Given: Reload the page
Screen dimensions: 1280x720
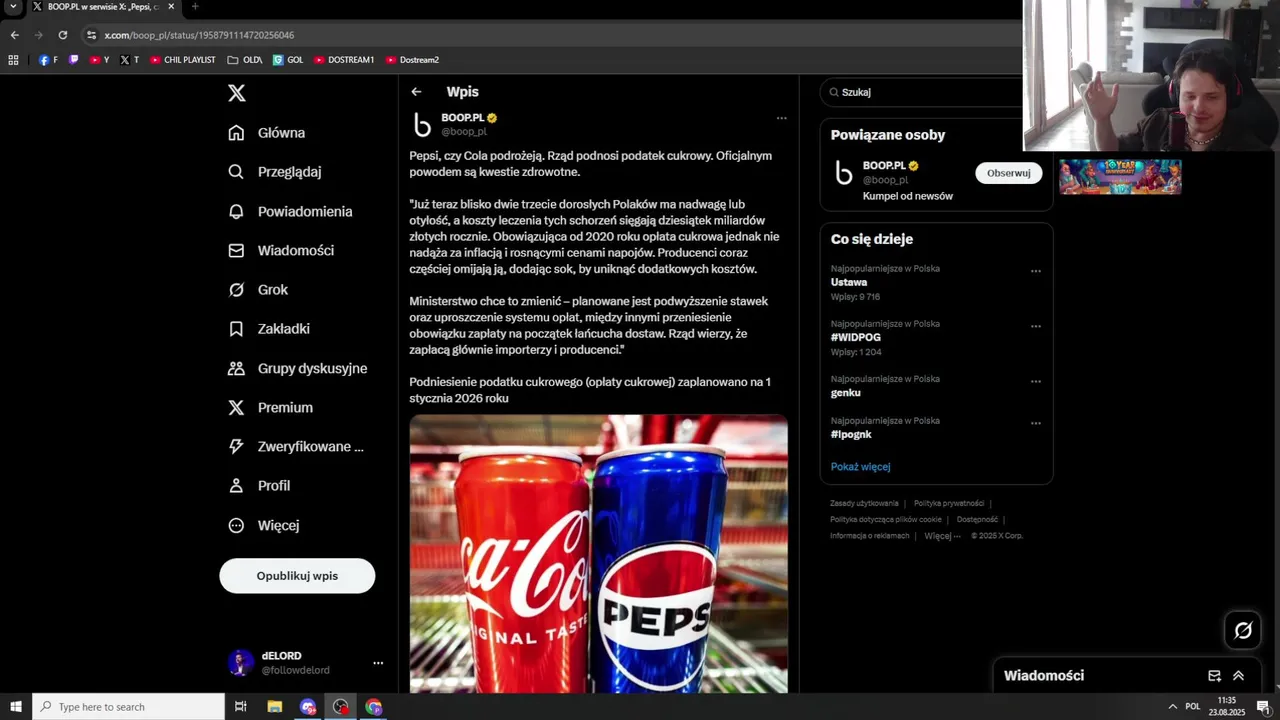Looking at the screenshot, I should click(62, 35).
